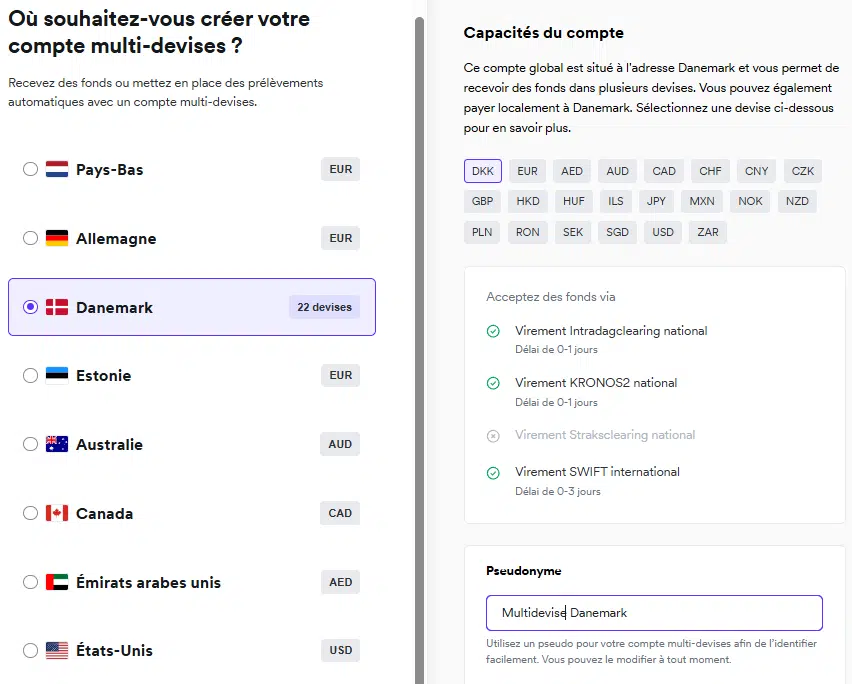The height and width of the screenshot is (684, 852).
Task: Select the USD currency
Action: tap(662, 232)
